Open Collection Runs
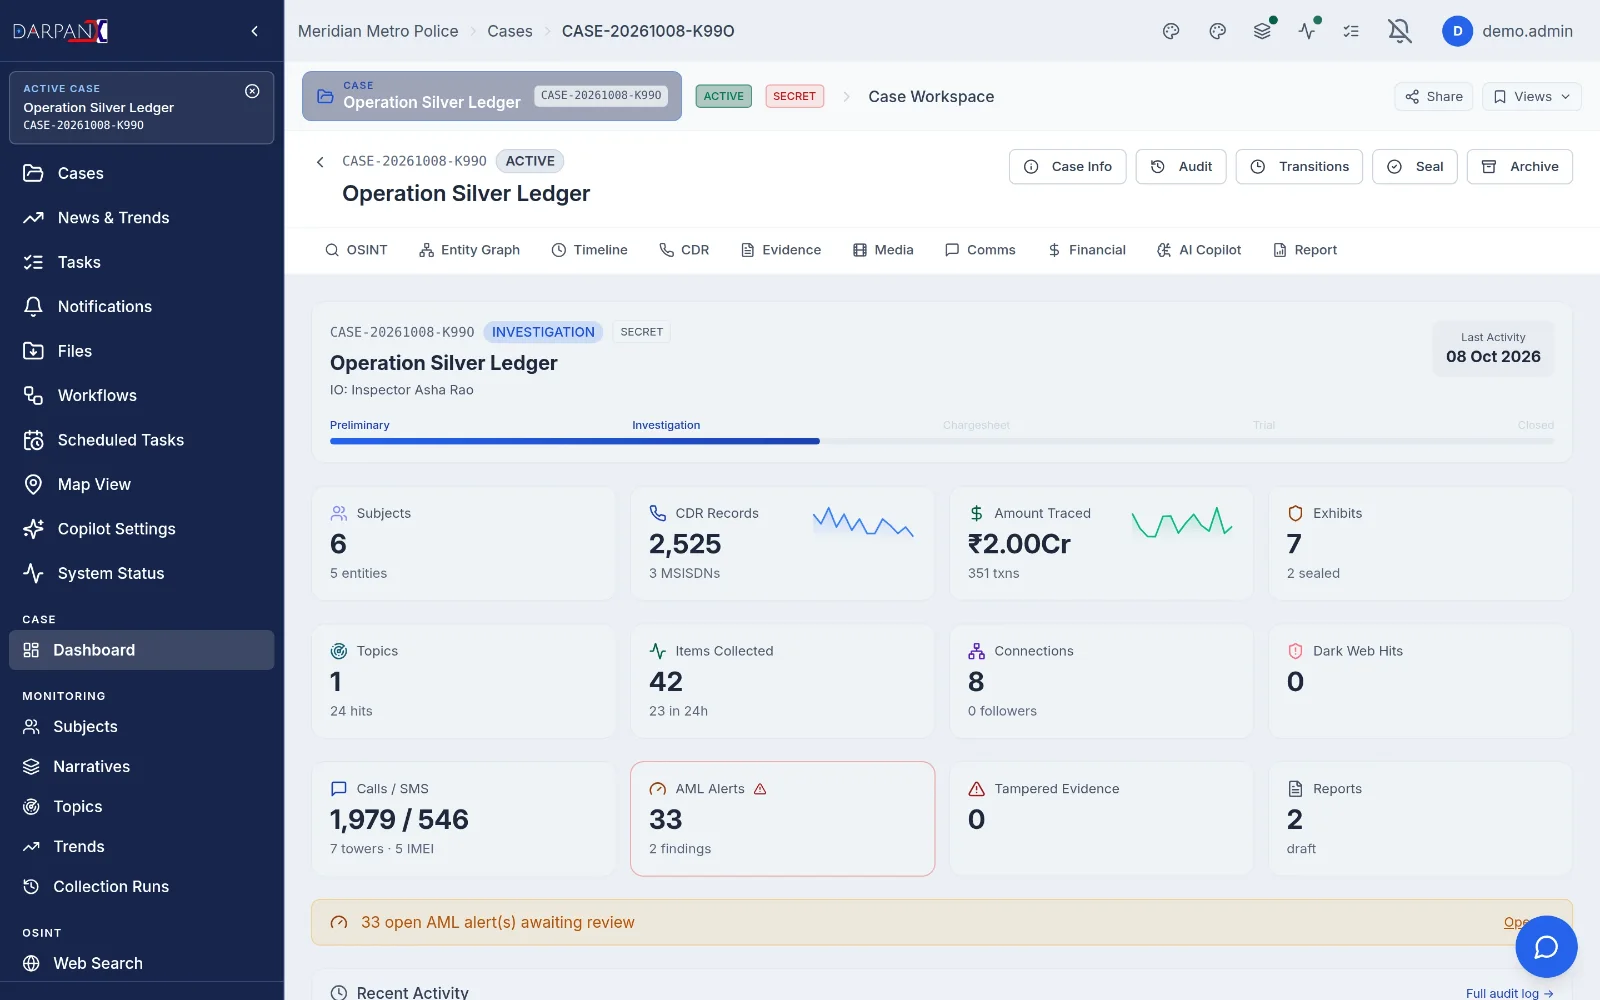The height and width of the screenshot is (1000, 1600). point(142,887)
